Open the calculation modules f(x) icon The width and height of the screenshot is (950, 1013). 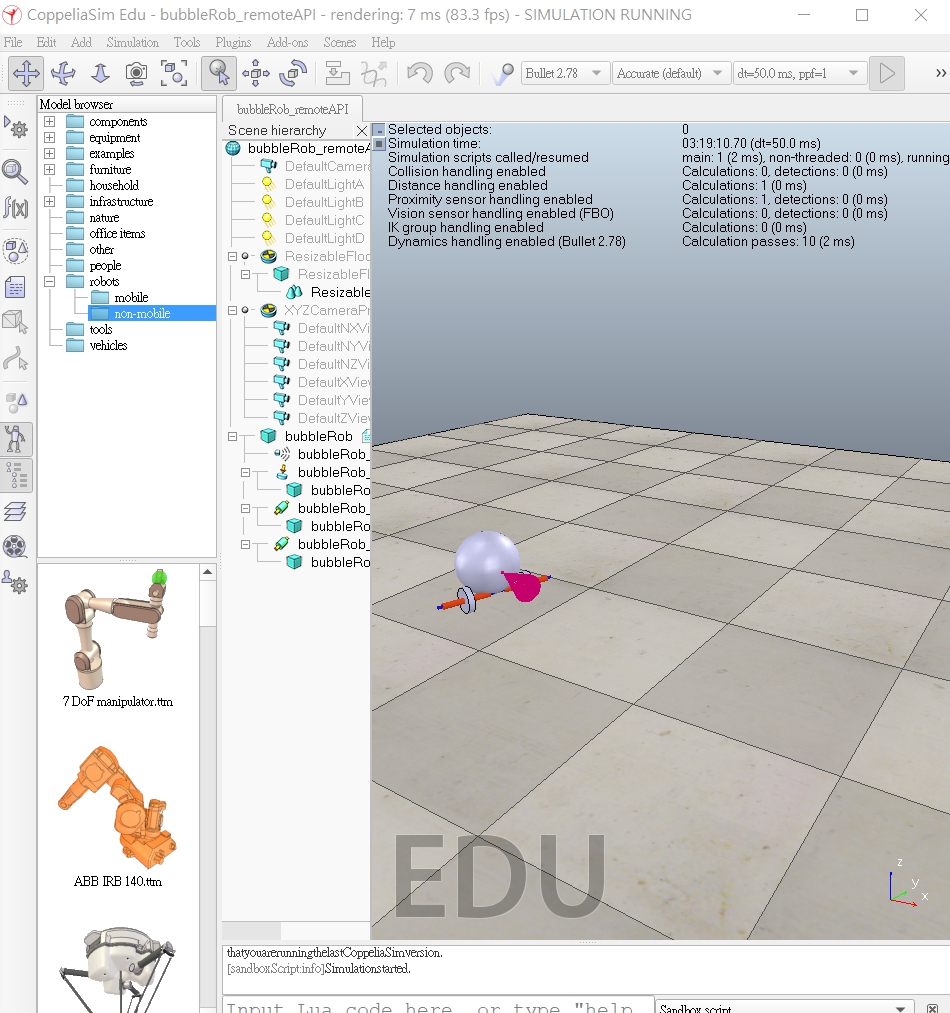click(x=16, y=208)
